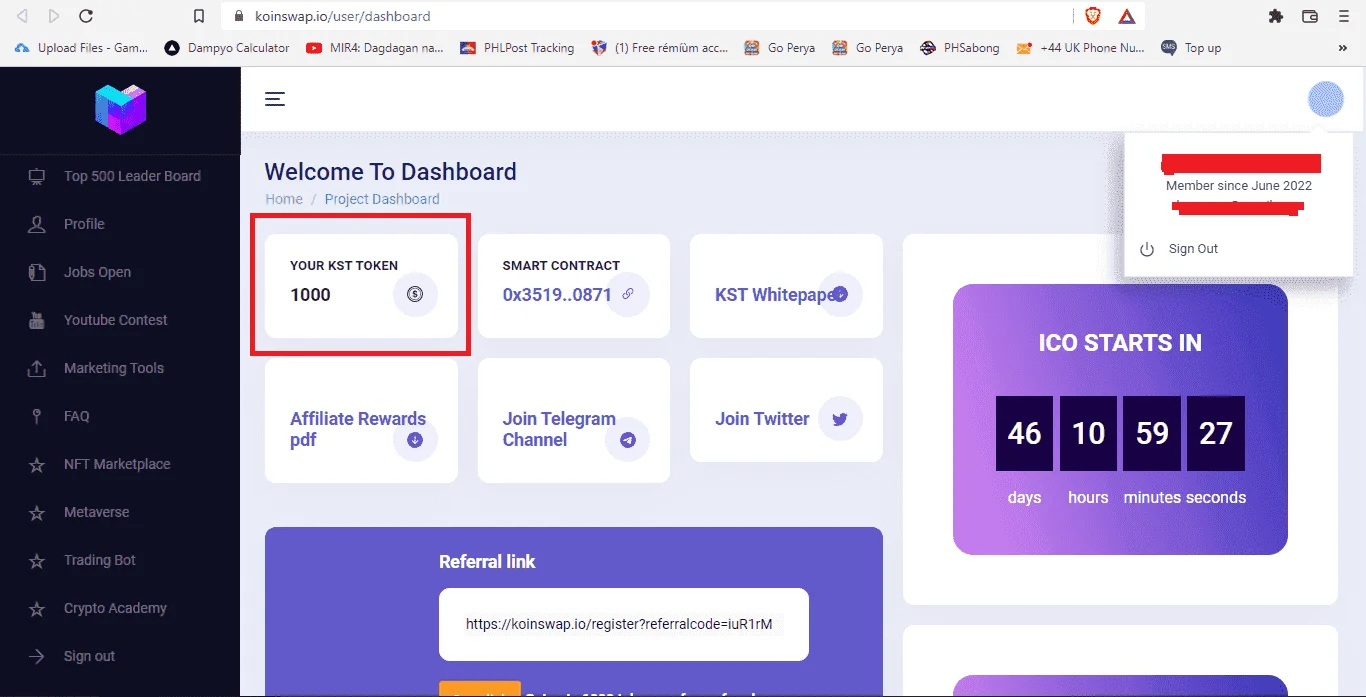Click the browser back arrow
This screenshot has width=1366, height=697.
click(x=22, y=16)
